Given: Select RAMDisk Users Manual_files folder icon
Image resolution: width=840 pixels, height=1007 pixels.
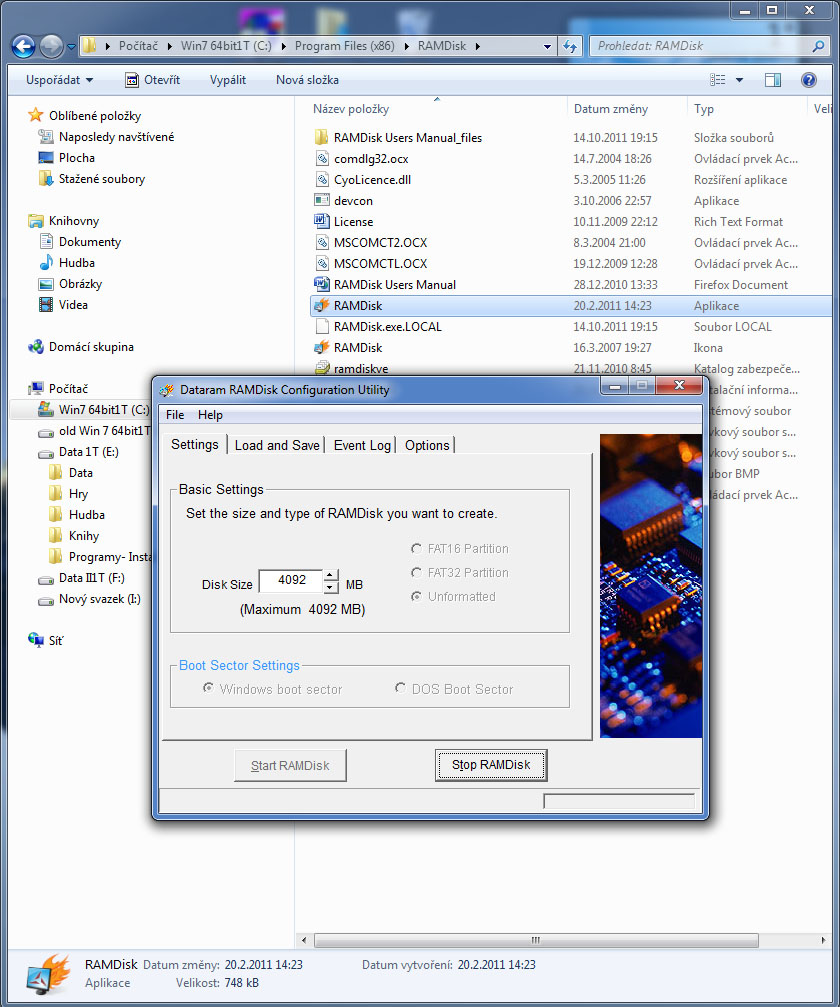Looking at the screenshot, I should [x=322, y=137].
